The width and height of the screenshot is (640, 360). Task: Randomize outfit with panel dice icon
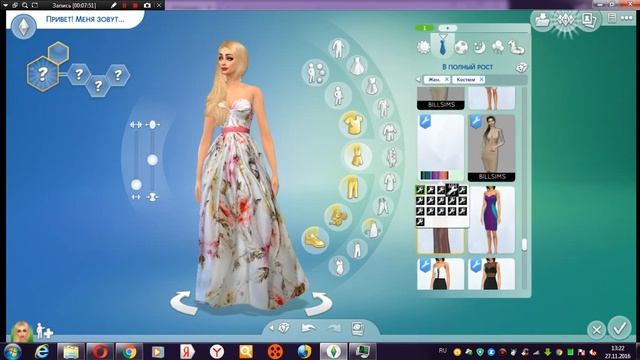[522, 67]
